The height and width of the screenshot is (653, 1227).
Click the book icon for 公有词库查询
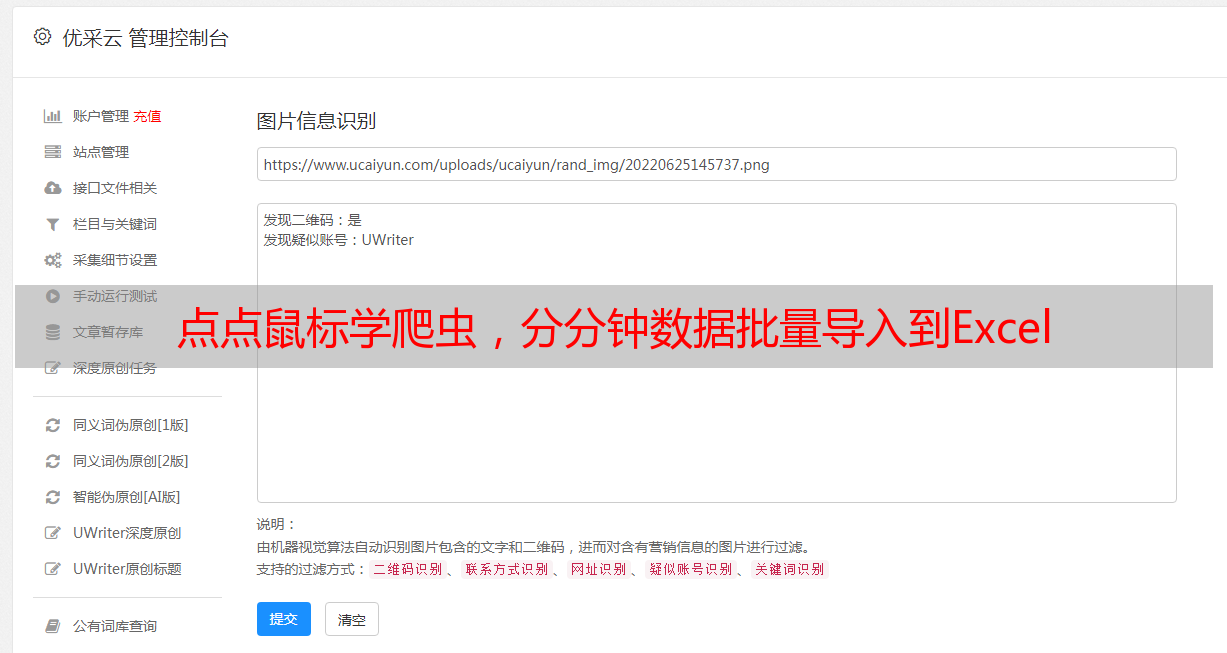click(53, 626)
